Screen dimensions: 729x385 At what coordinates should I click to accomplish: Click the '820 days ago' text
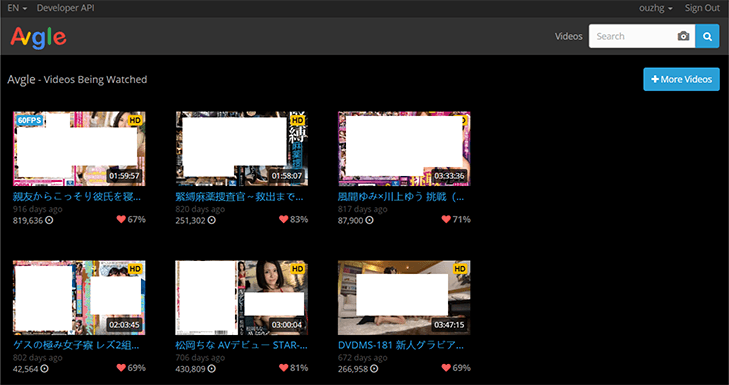[200, 209]
